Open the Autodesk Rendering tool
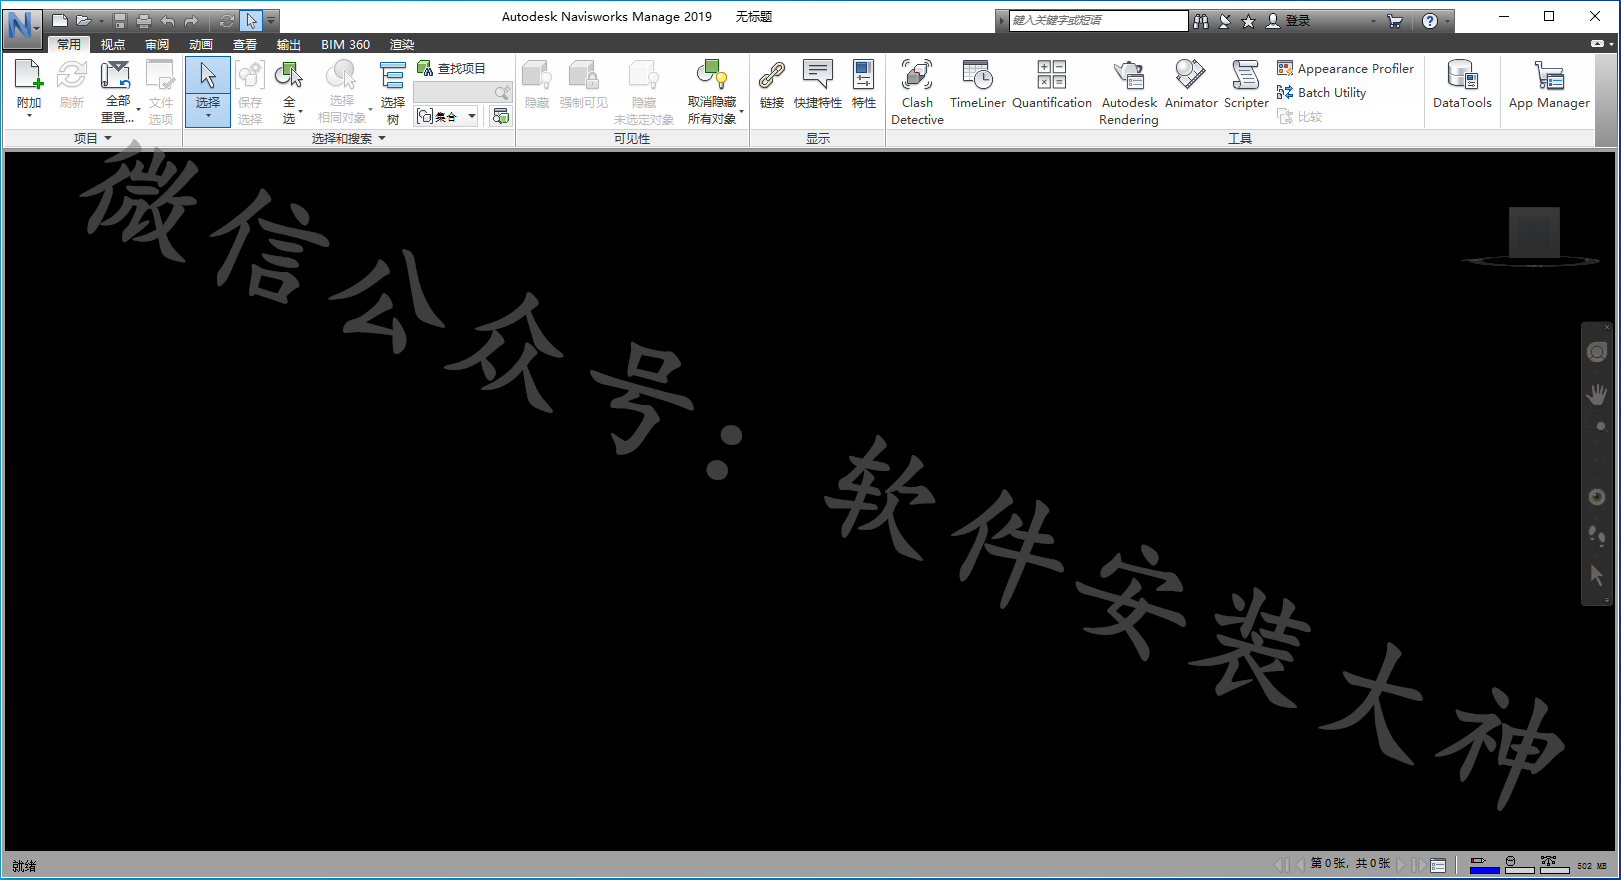1621x880 pixels. click(x=1129, y=92)
